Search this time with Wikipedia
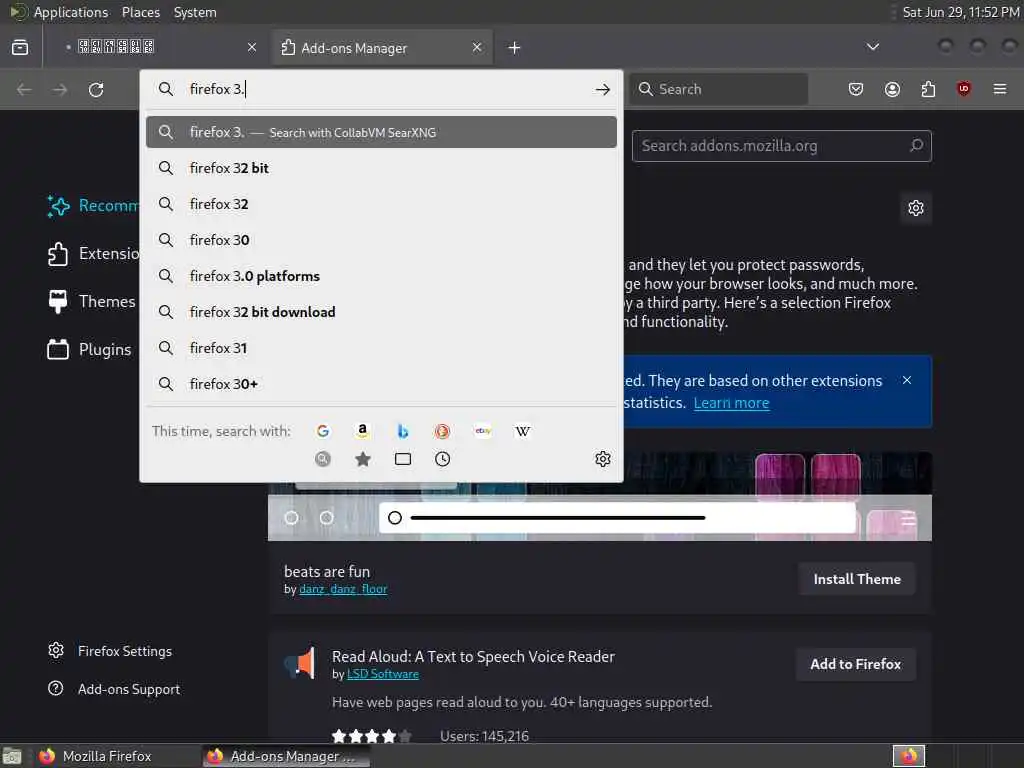1024x768 pixels. pyautogui.click(x=522, y=431)
